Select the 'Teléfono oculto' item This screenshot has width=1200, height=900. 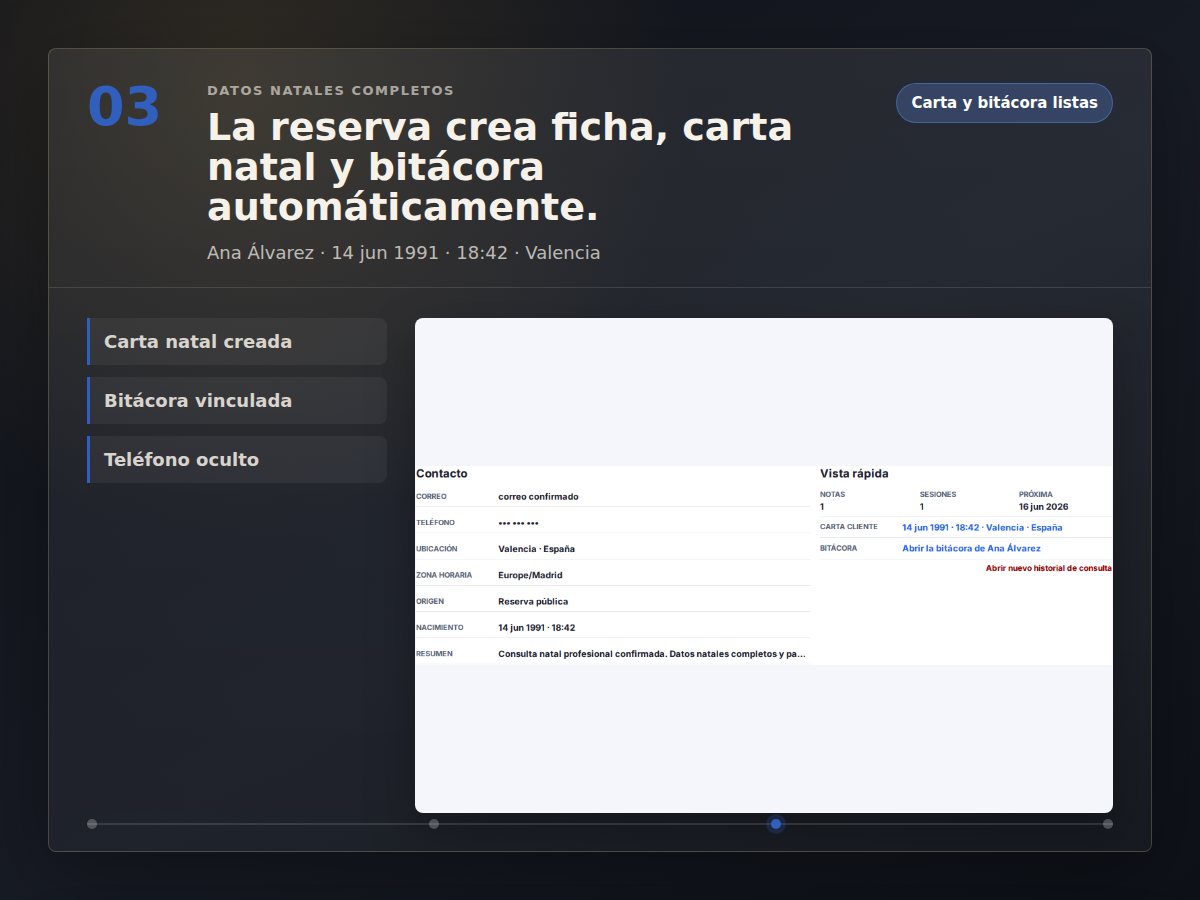tap(237, 460)
